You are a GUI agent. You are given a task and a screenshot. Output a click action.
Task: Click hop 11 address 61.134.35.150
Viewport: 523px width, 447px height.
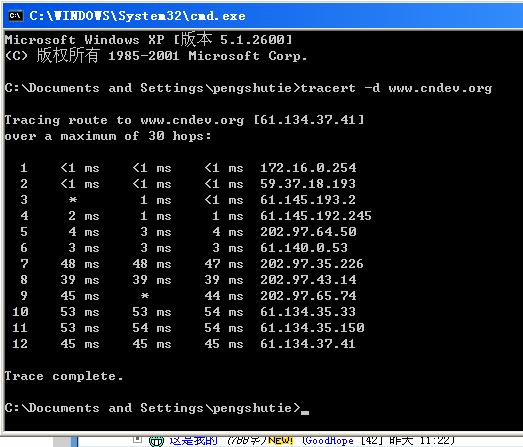(312, 328)
